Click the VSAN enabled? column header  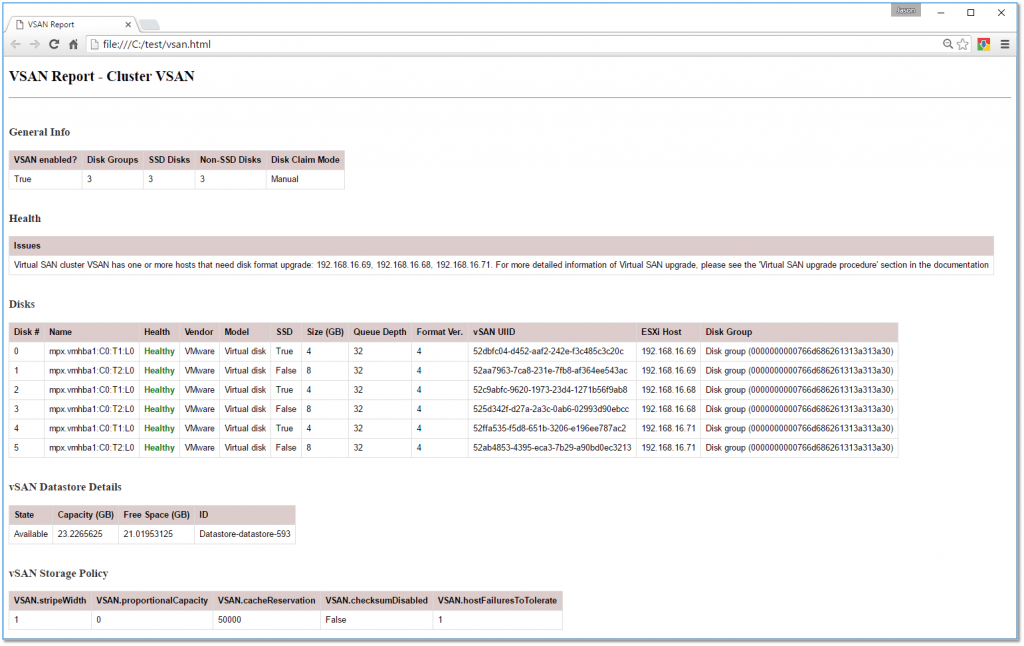tap(46, 160)
